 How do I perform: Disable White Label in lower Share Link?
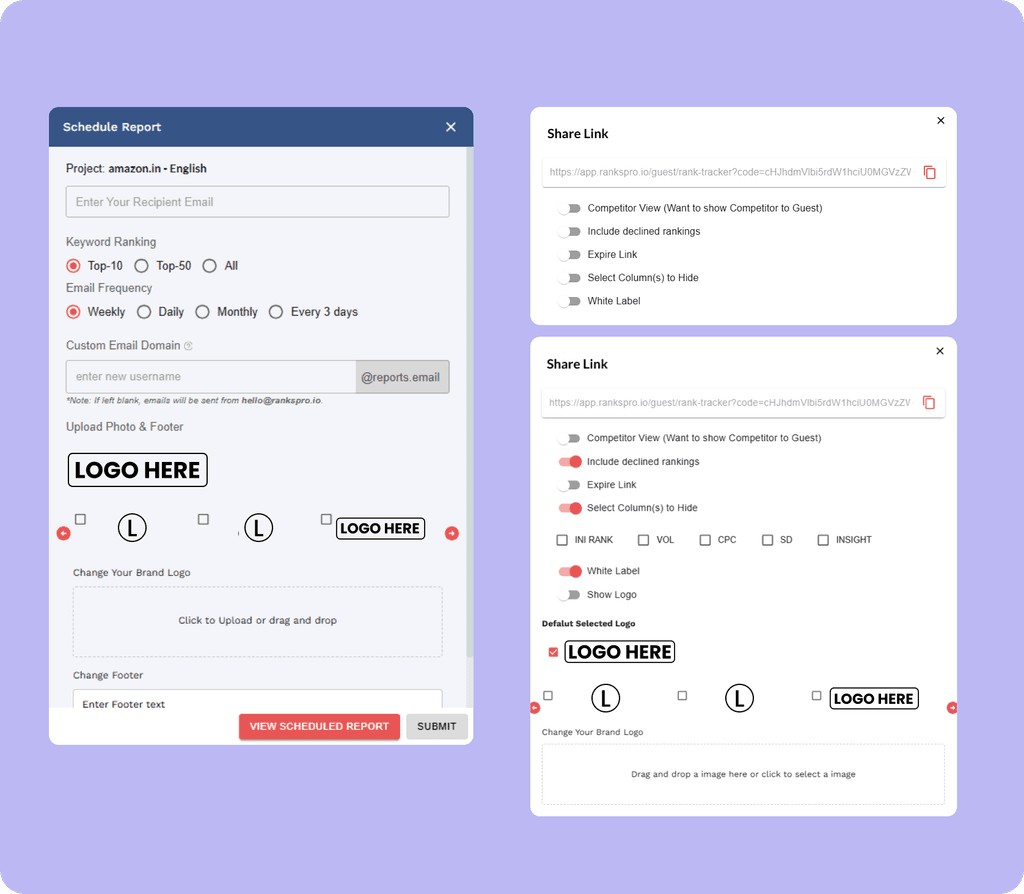(x=569, y=571)
